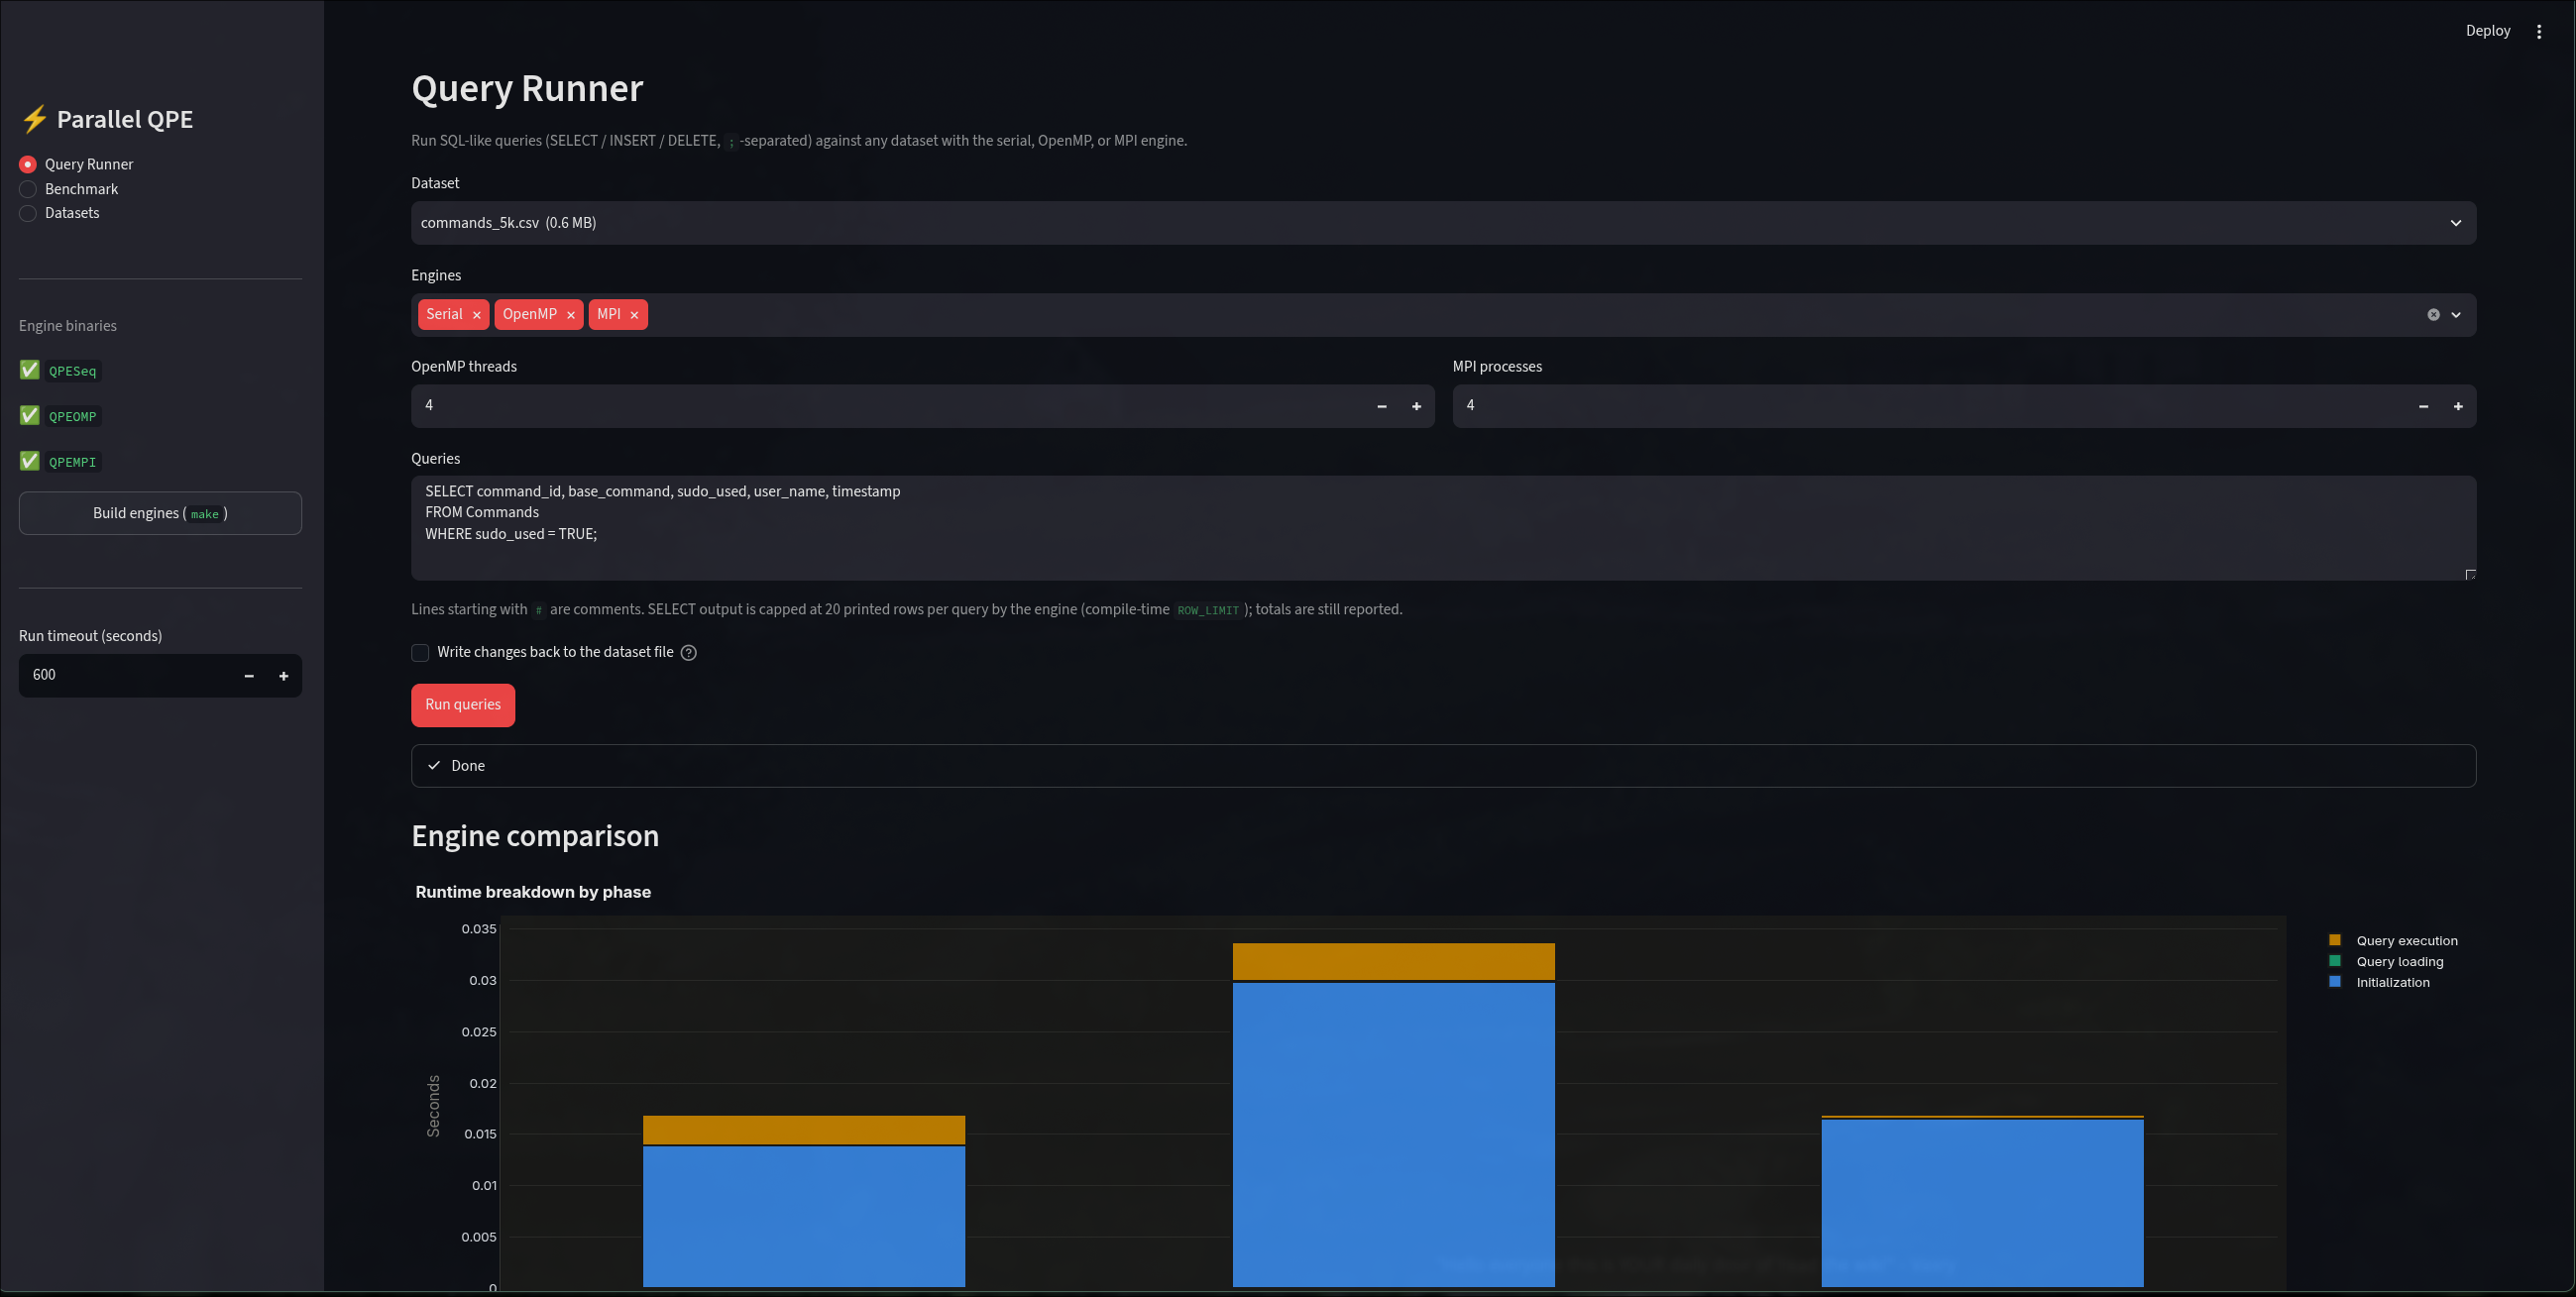Screen dimensions: 2576x1297
Task: Click the MPI processes number field
Action: coord(1929,406)
